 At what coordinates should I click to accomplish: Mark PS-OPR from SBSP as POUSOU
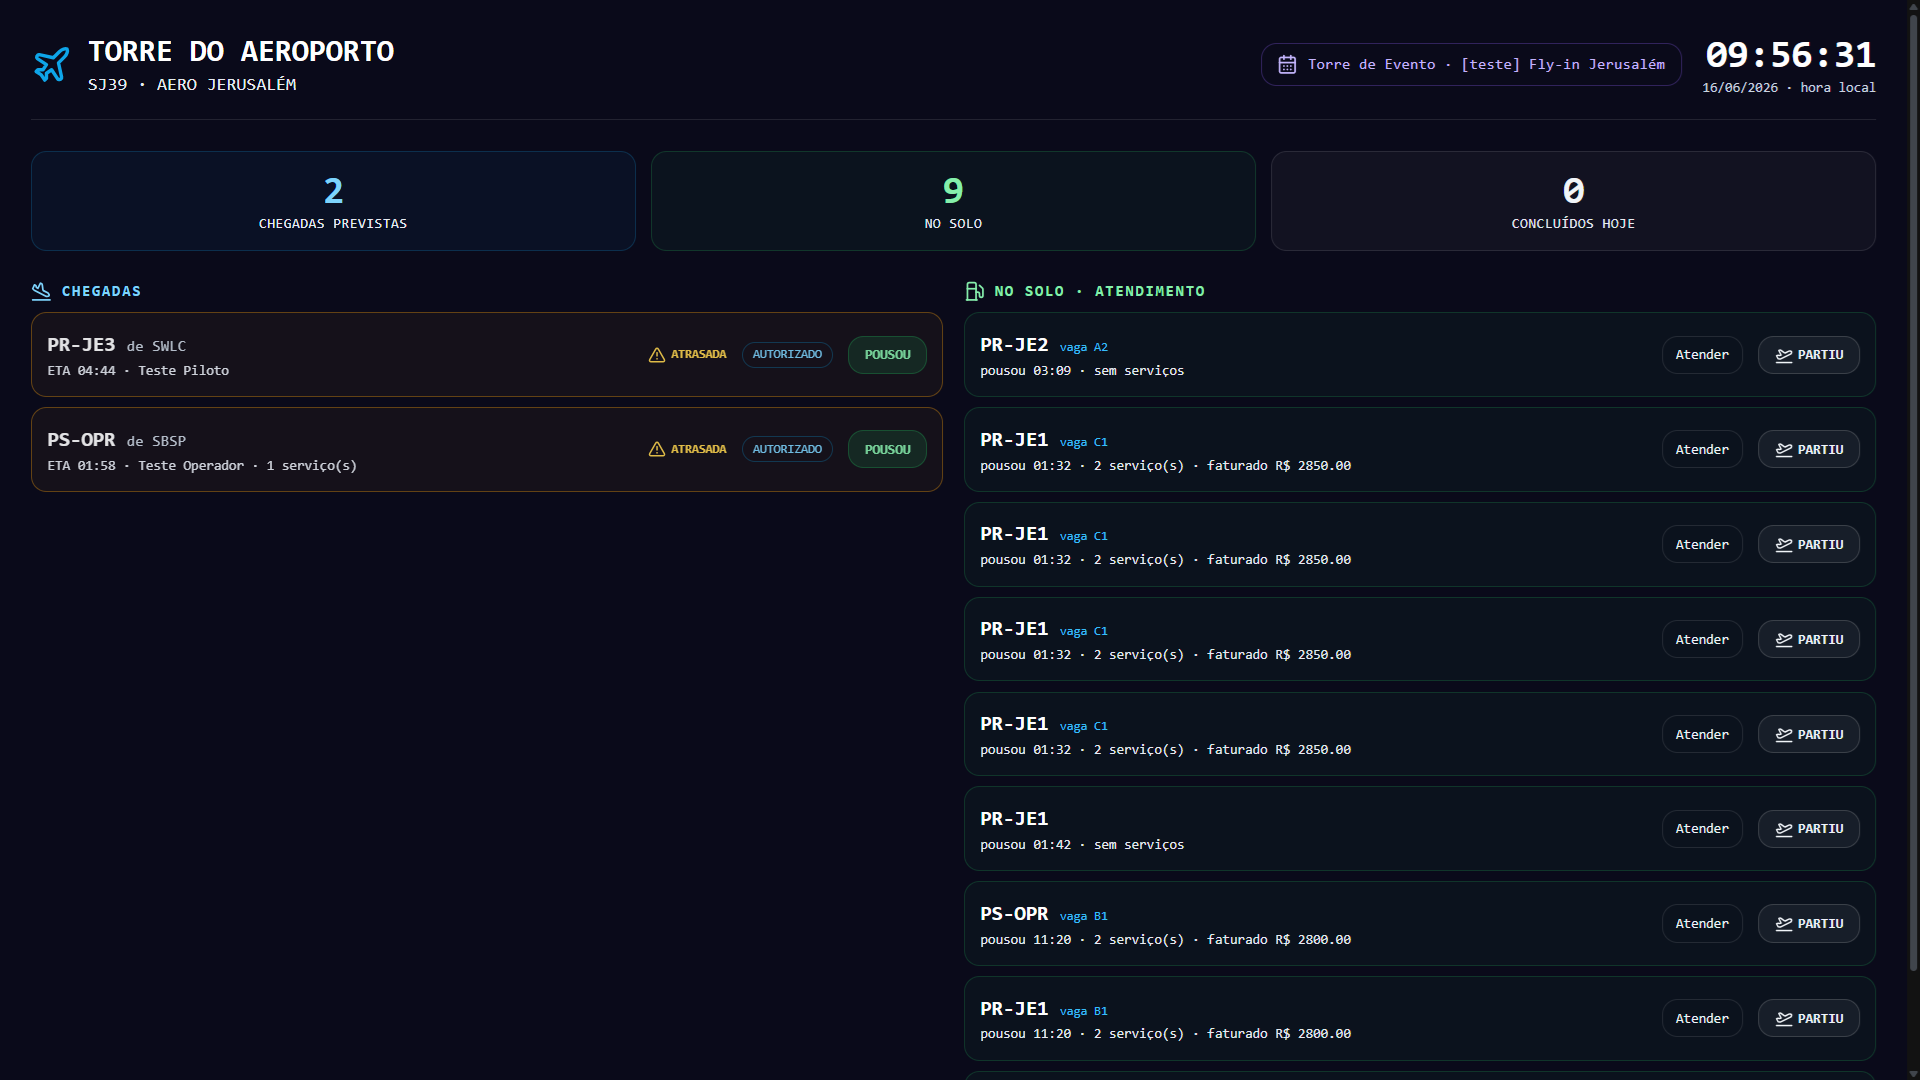887,450
